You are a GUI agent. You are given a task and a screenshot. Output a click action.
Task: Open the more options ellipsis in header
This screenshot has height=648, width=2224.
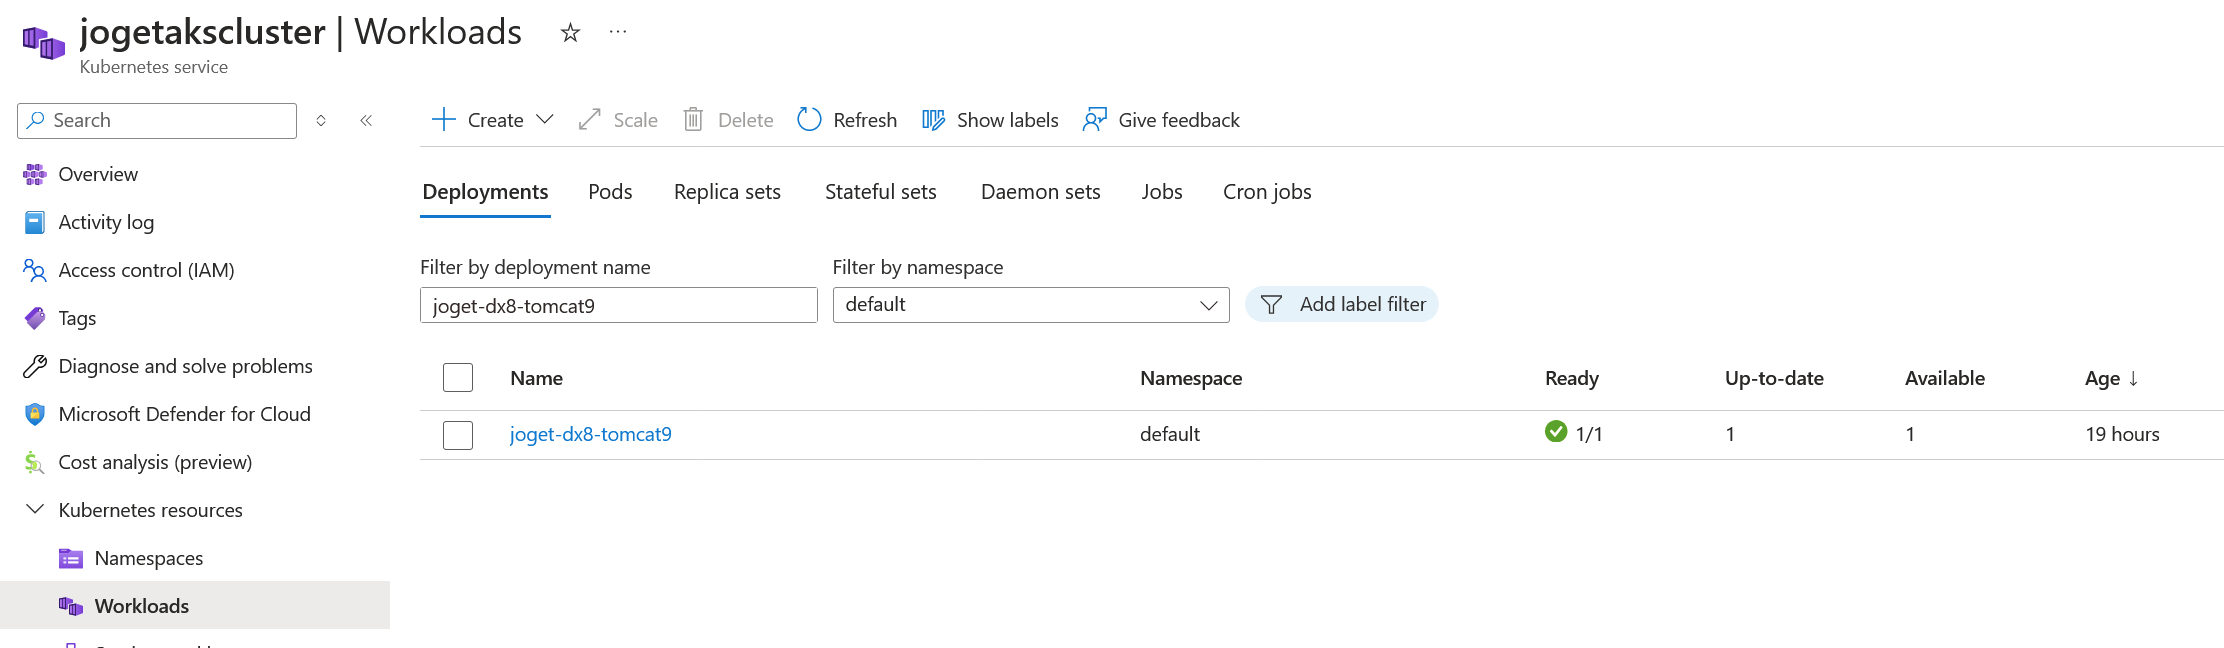618,32
